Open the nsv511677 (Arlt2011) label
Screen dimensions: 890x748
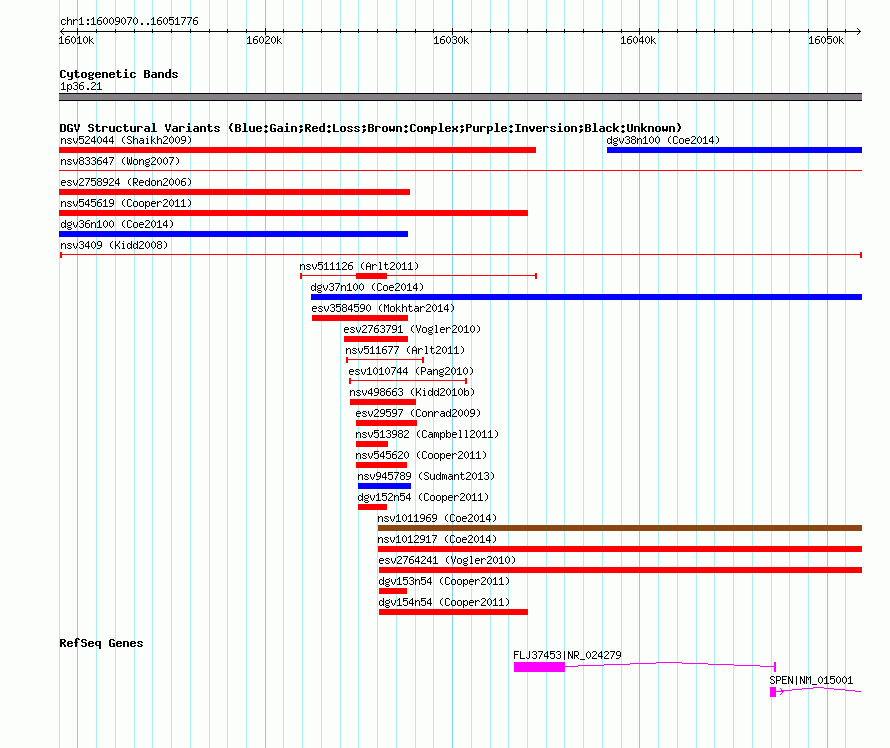405,350
